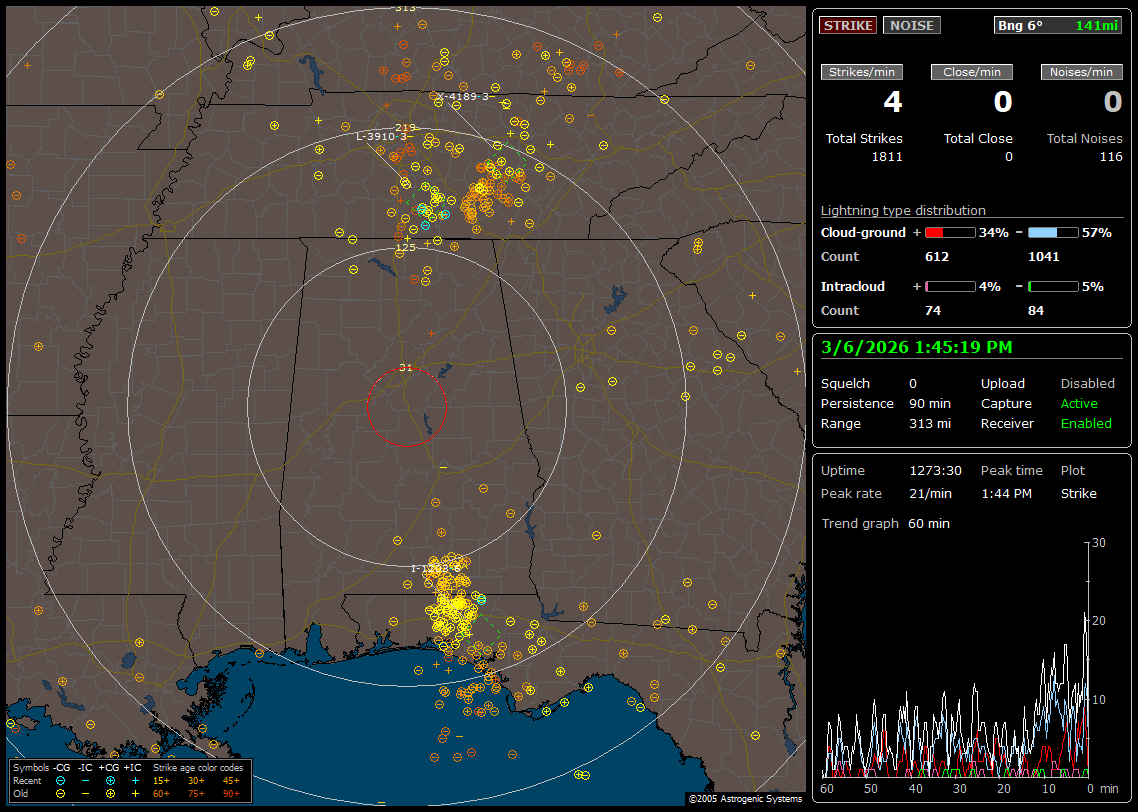
Task: Click the Strikes/min button
Action: pos(861,72)
